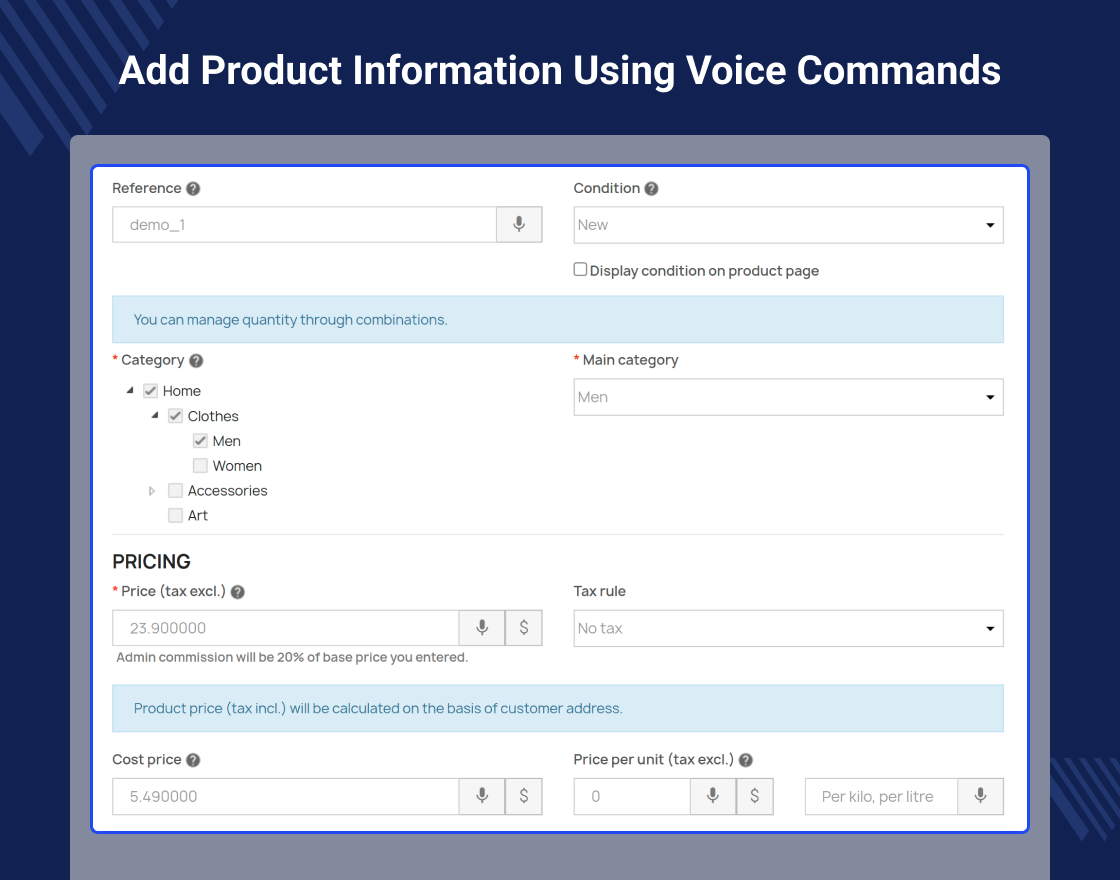Viewport: 1120px width, 880px height.
Task: Click the 'Admin commission will be 20%' note
Action: 292,657
